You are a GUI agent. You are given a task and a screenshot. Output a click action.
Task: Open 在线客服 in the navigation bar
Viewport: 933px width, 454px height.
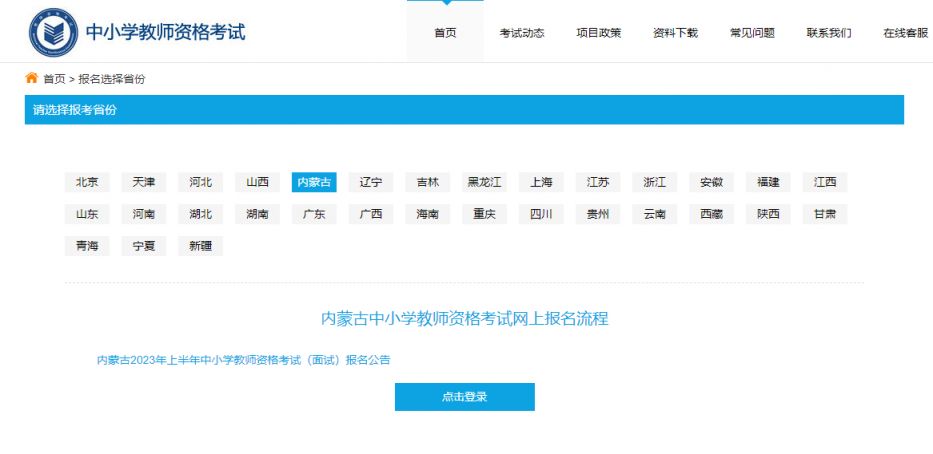pos(906,33)
